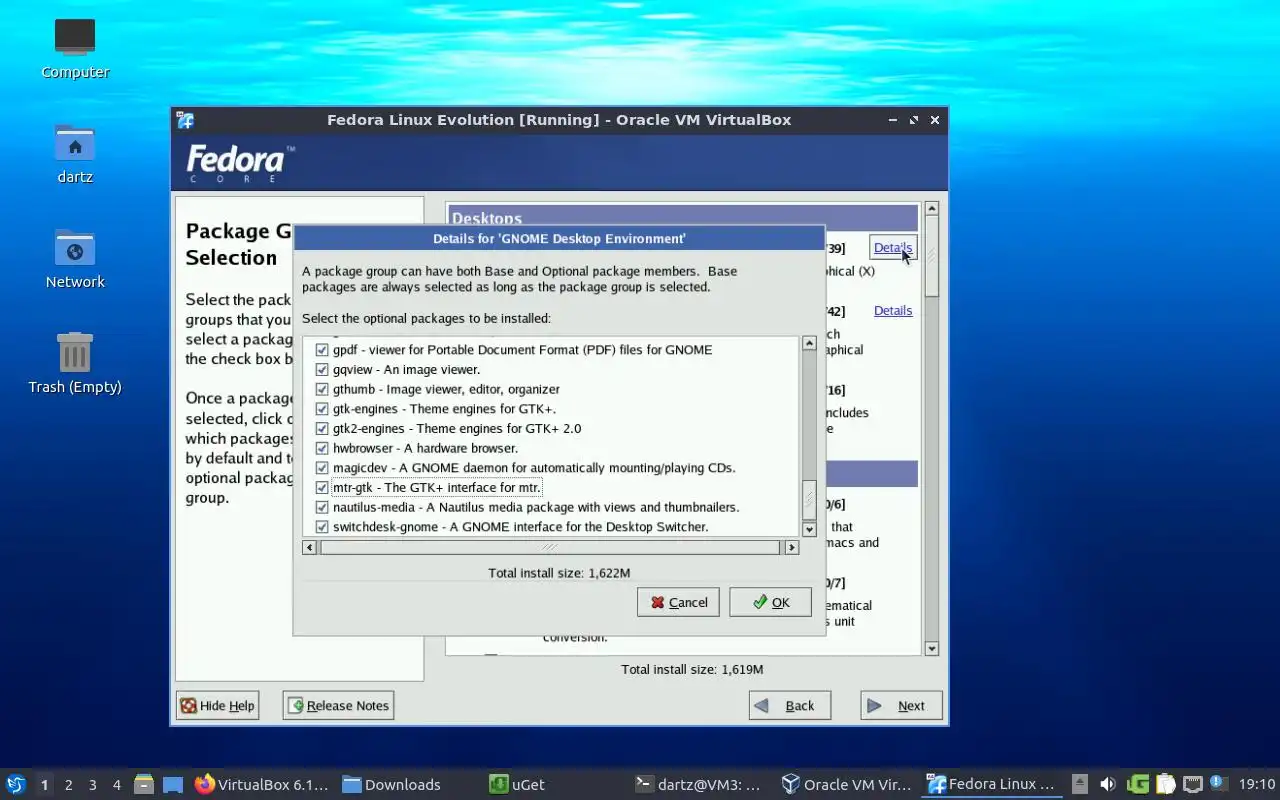
Task: Click the notification bubble tray icon
Action: [1218, 783]
